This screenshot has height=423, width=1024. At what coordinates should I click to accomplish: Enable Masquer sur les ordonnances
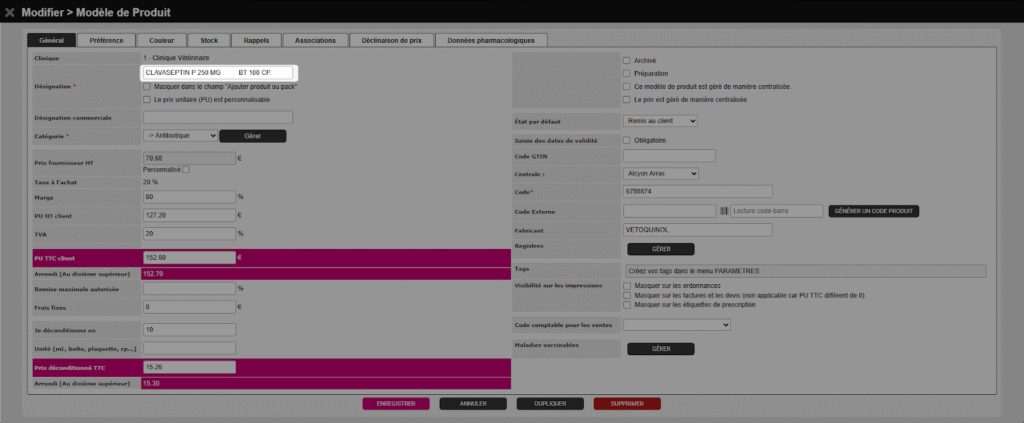(626, 285)
